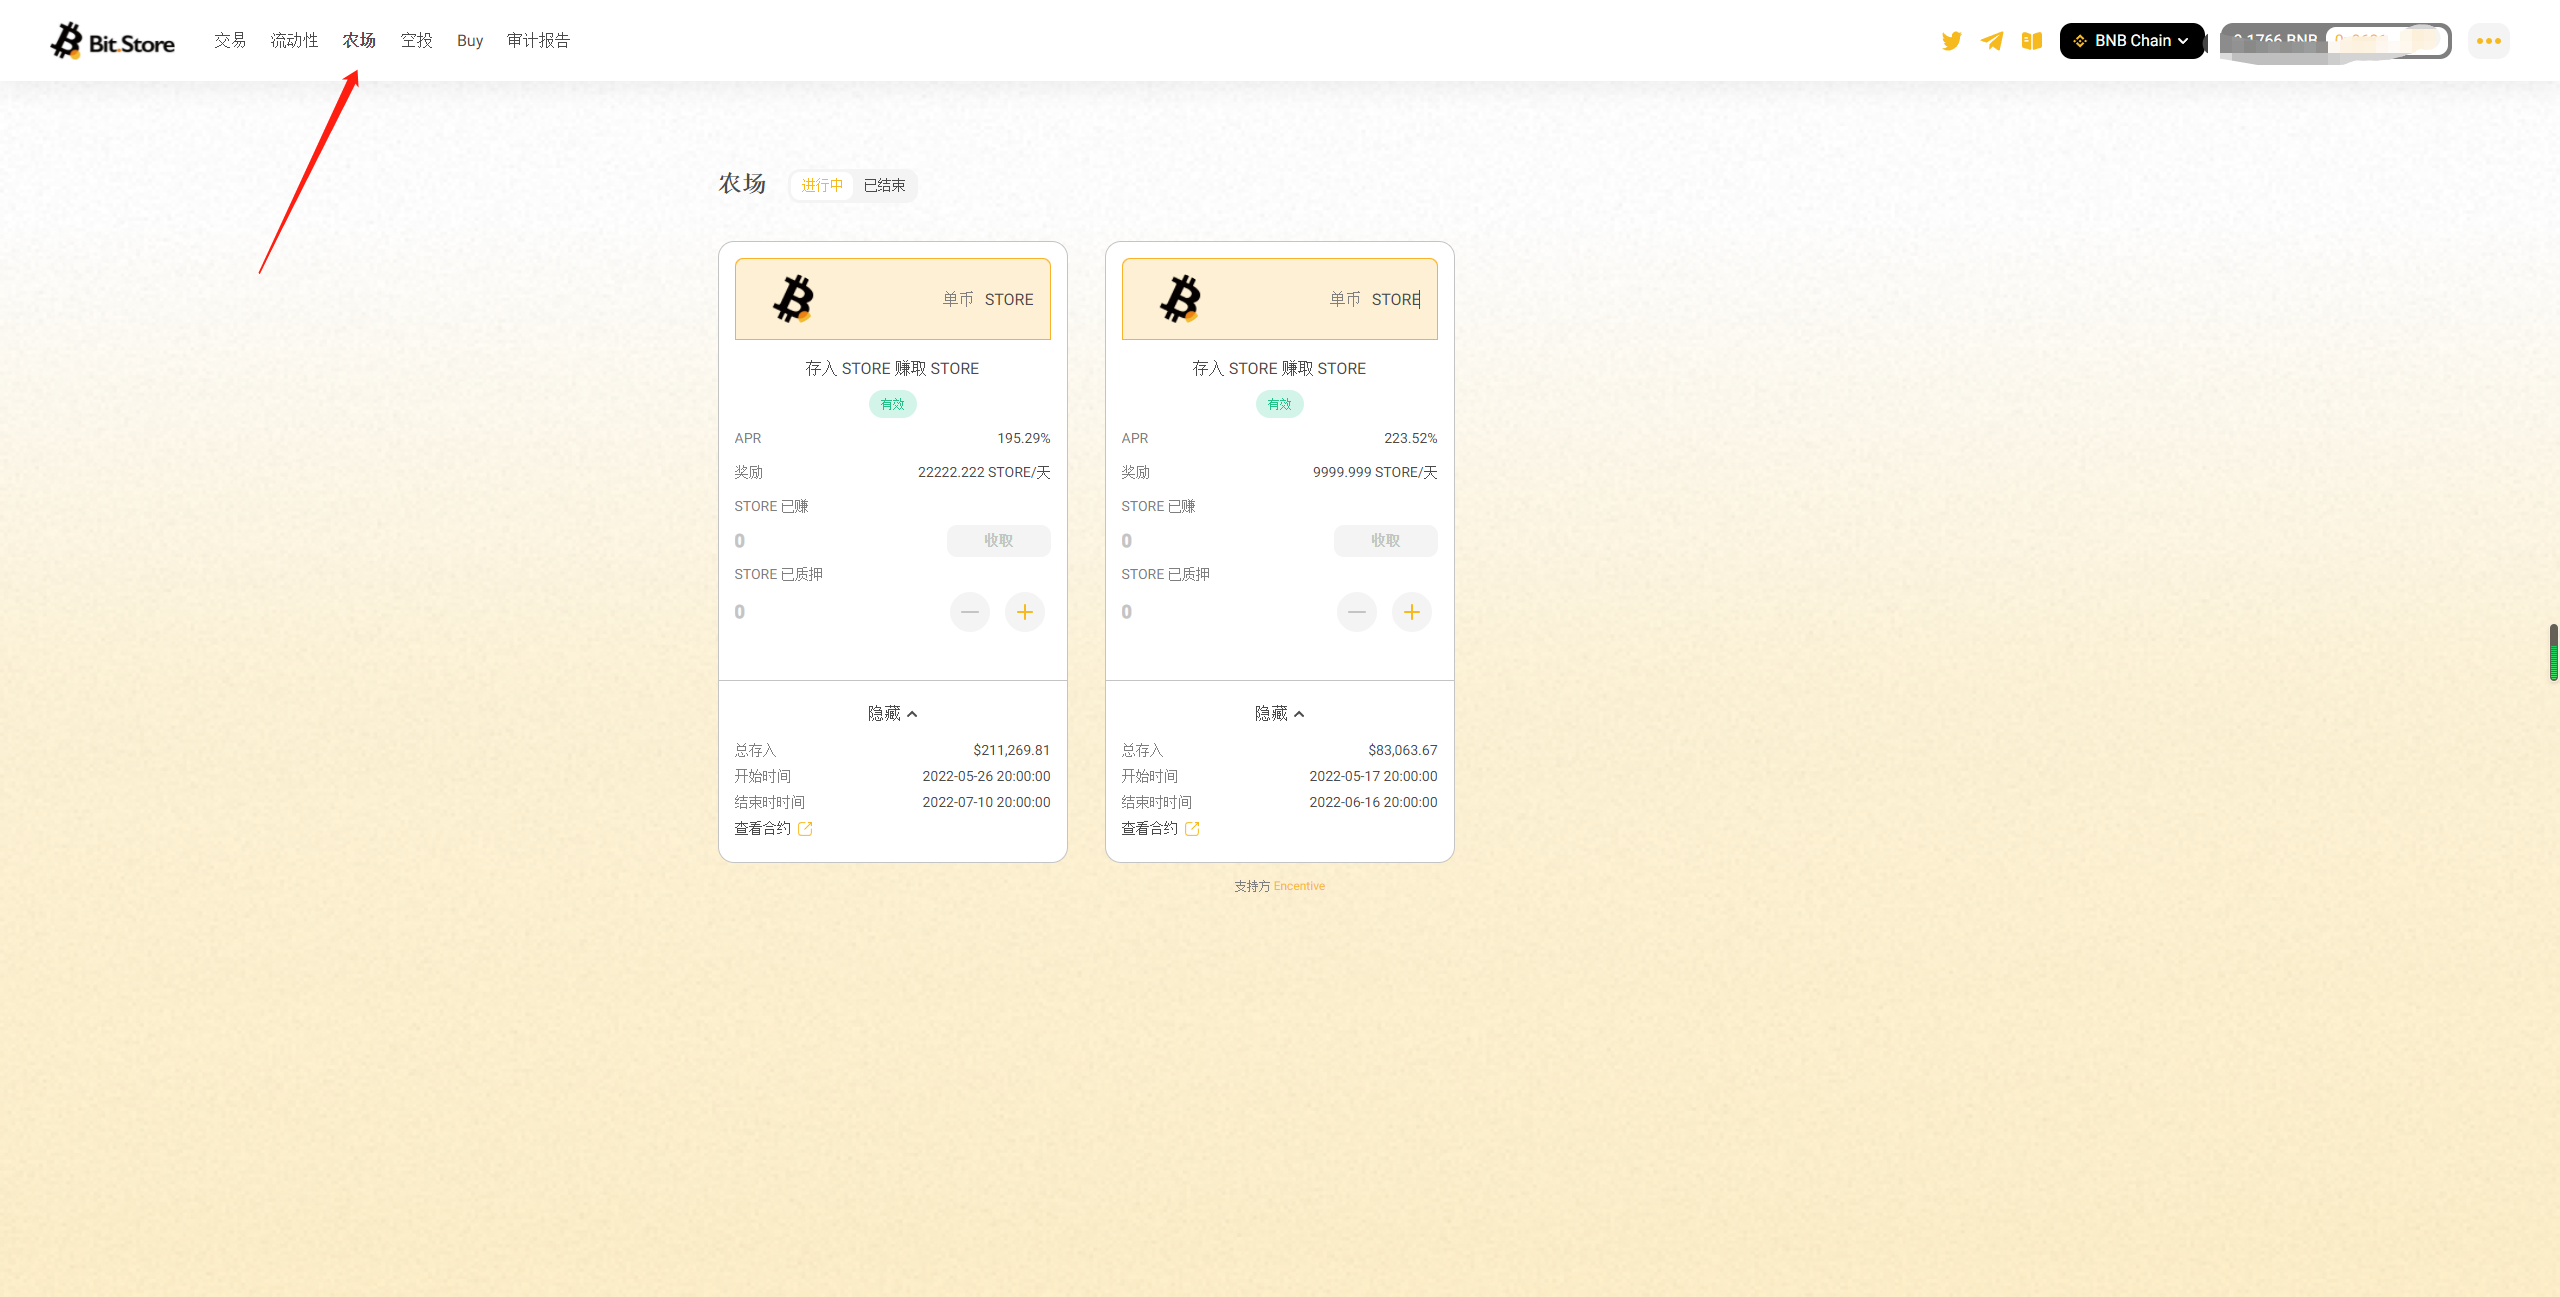Click the 9999.999 STORE/天 reward value

tap(1375, 473)
